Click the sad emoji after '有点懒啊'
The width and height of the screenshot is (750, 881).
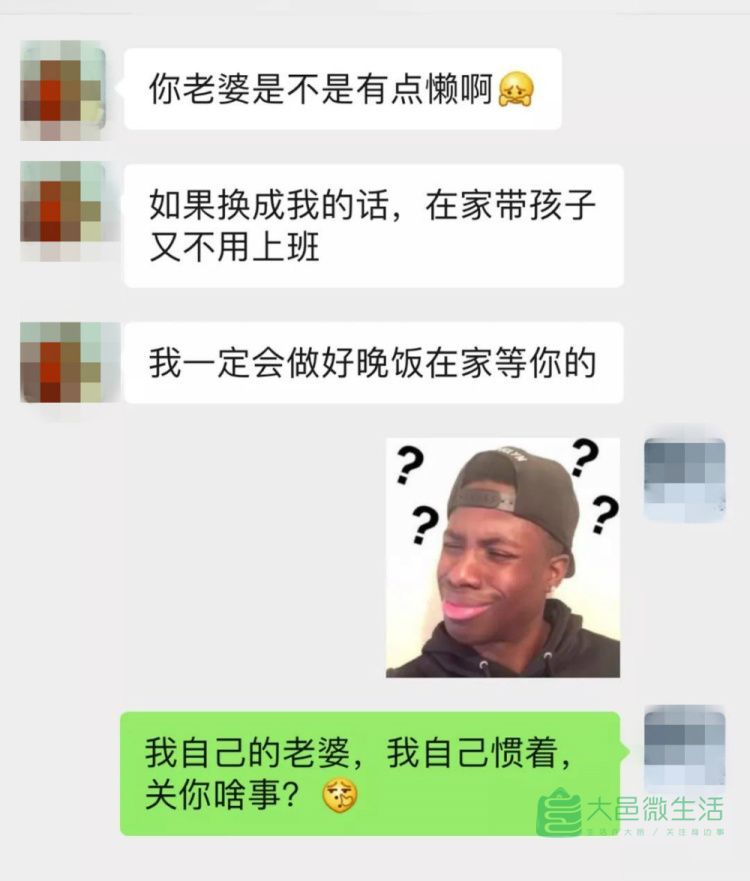(x=516, y=90)
